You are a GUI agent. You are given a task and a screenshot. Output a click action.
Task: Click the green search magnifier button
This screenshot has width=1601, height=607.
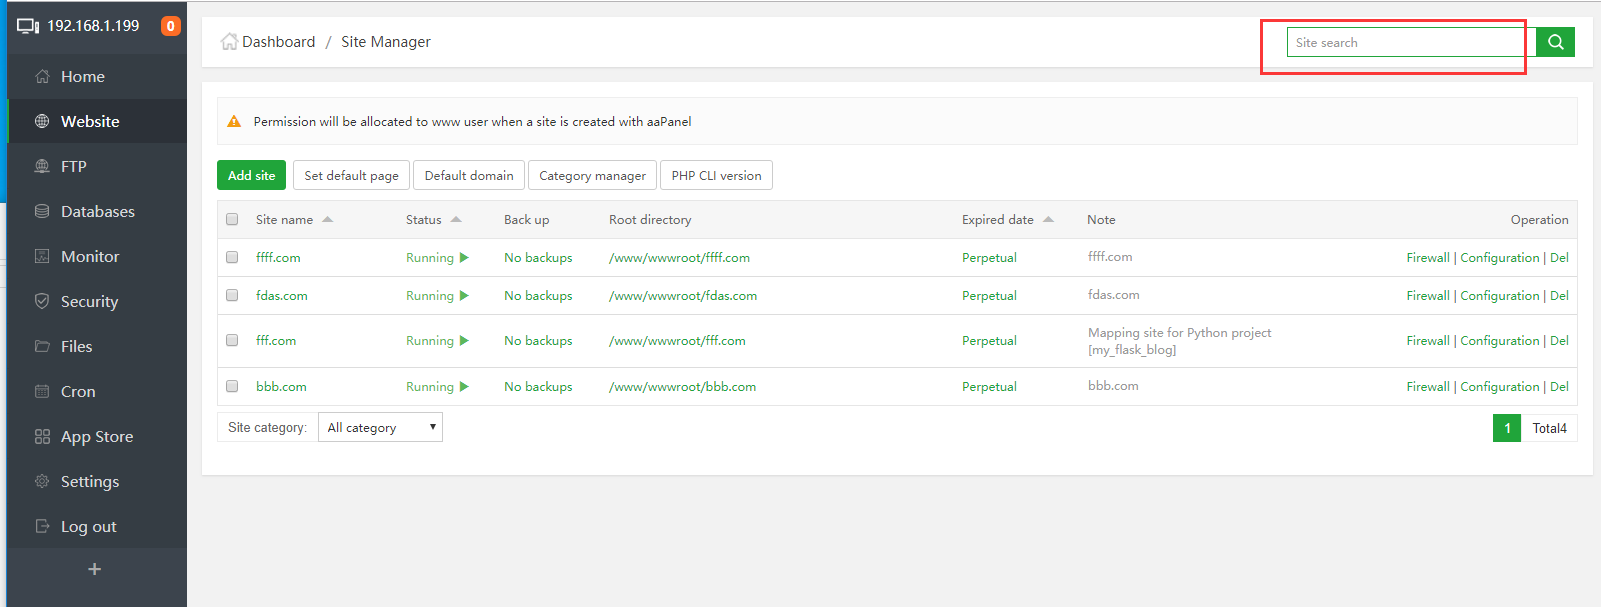coord(1555,42)
